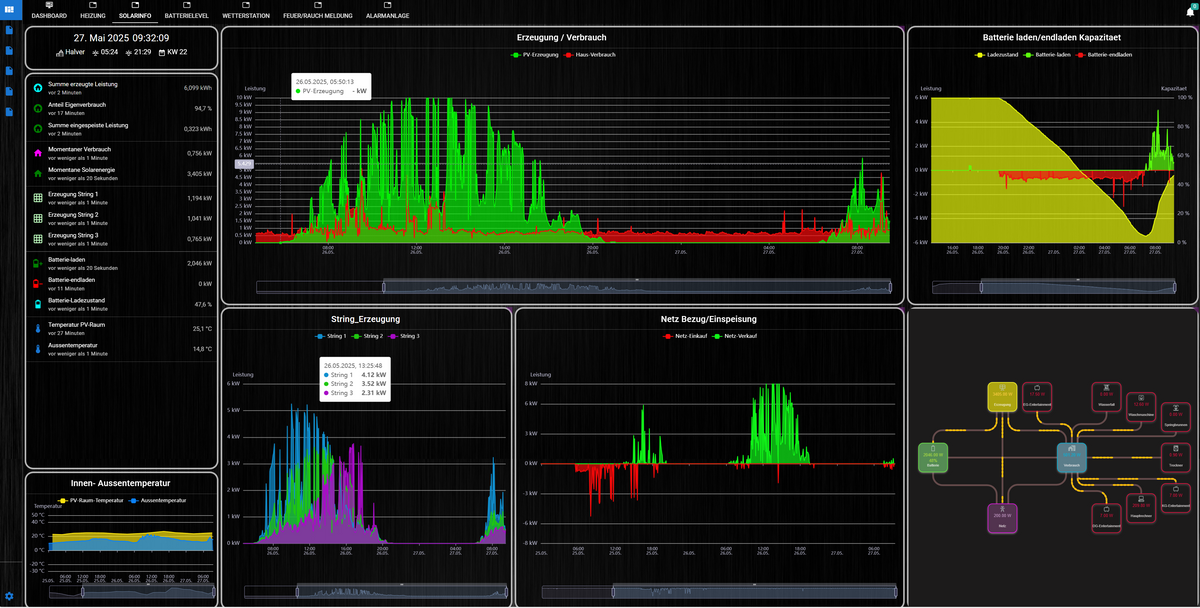Click the thermometer icon for Temperatur PV-Raum

click(38, 328)
